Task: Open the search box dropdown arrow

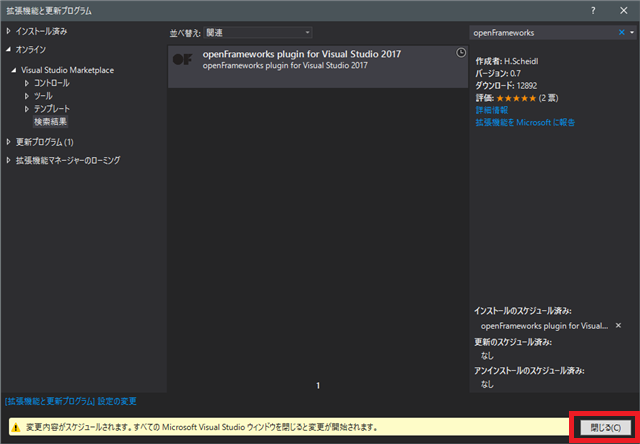Action: (632, 33)
